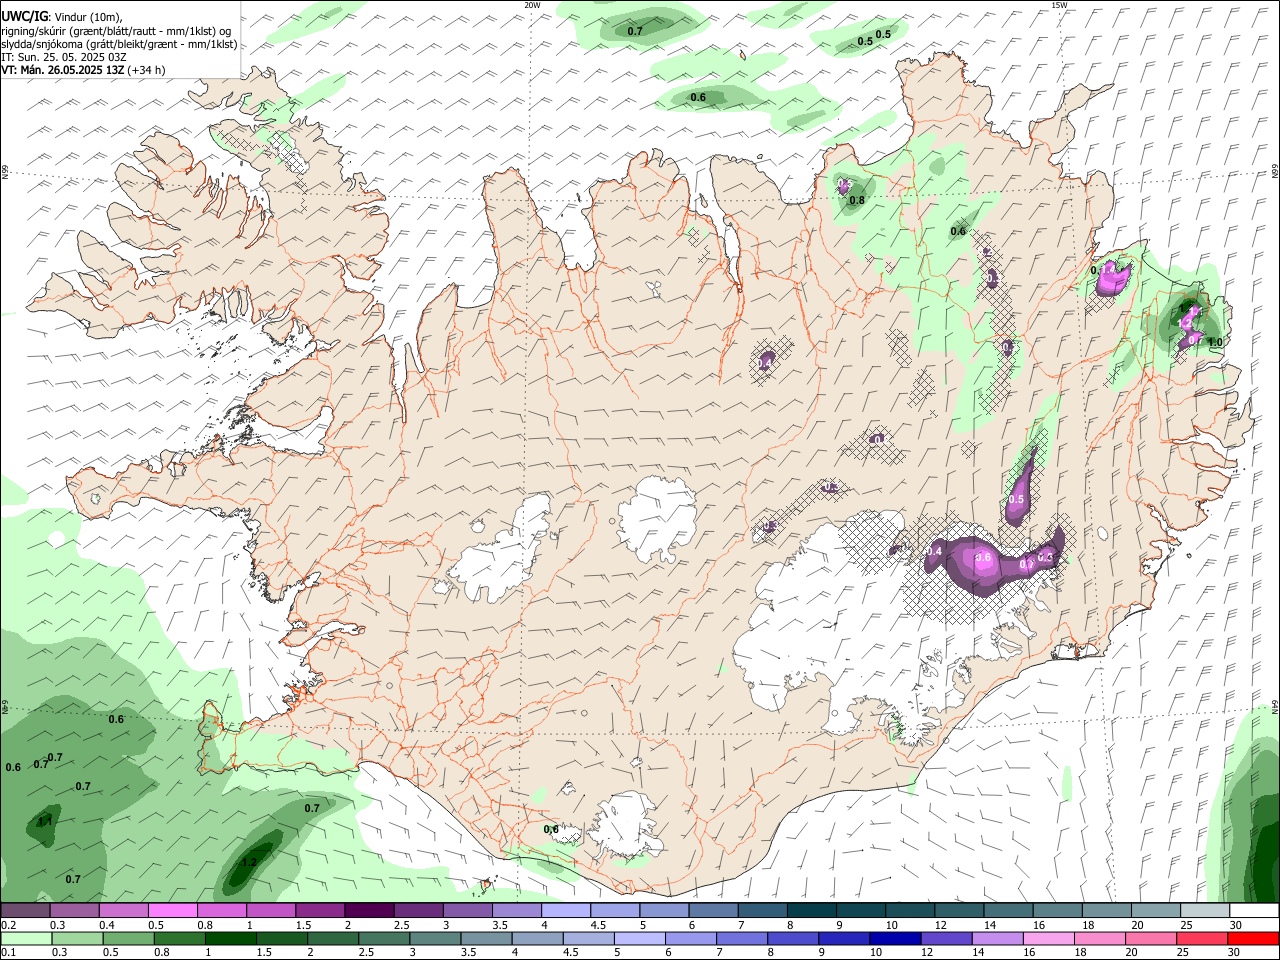Choose the navy blue swatch at 10 in lower legend
This screenshot has width=1280, height=960.
click(894, 938)
